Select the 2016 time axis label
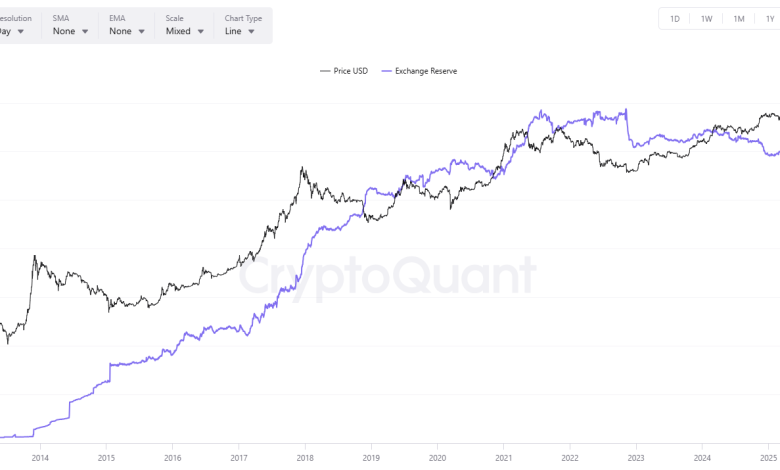Screen dimensions: 780x470 [x=172, y=459]
